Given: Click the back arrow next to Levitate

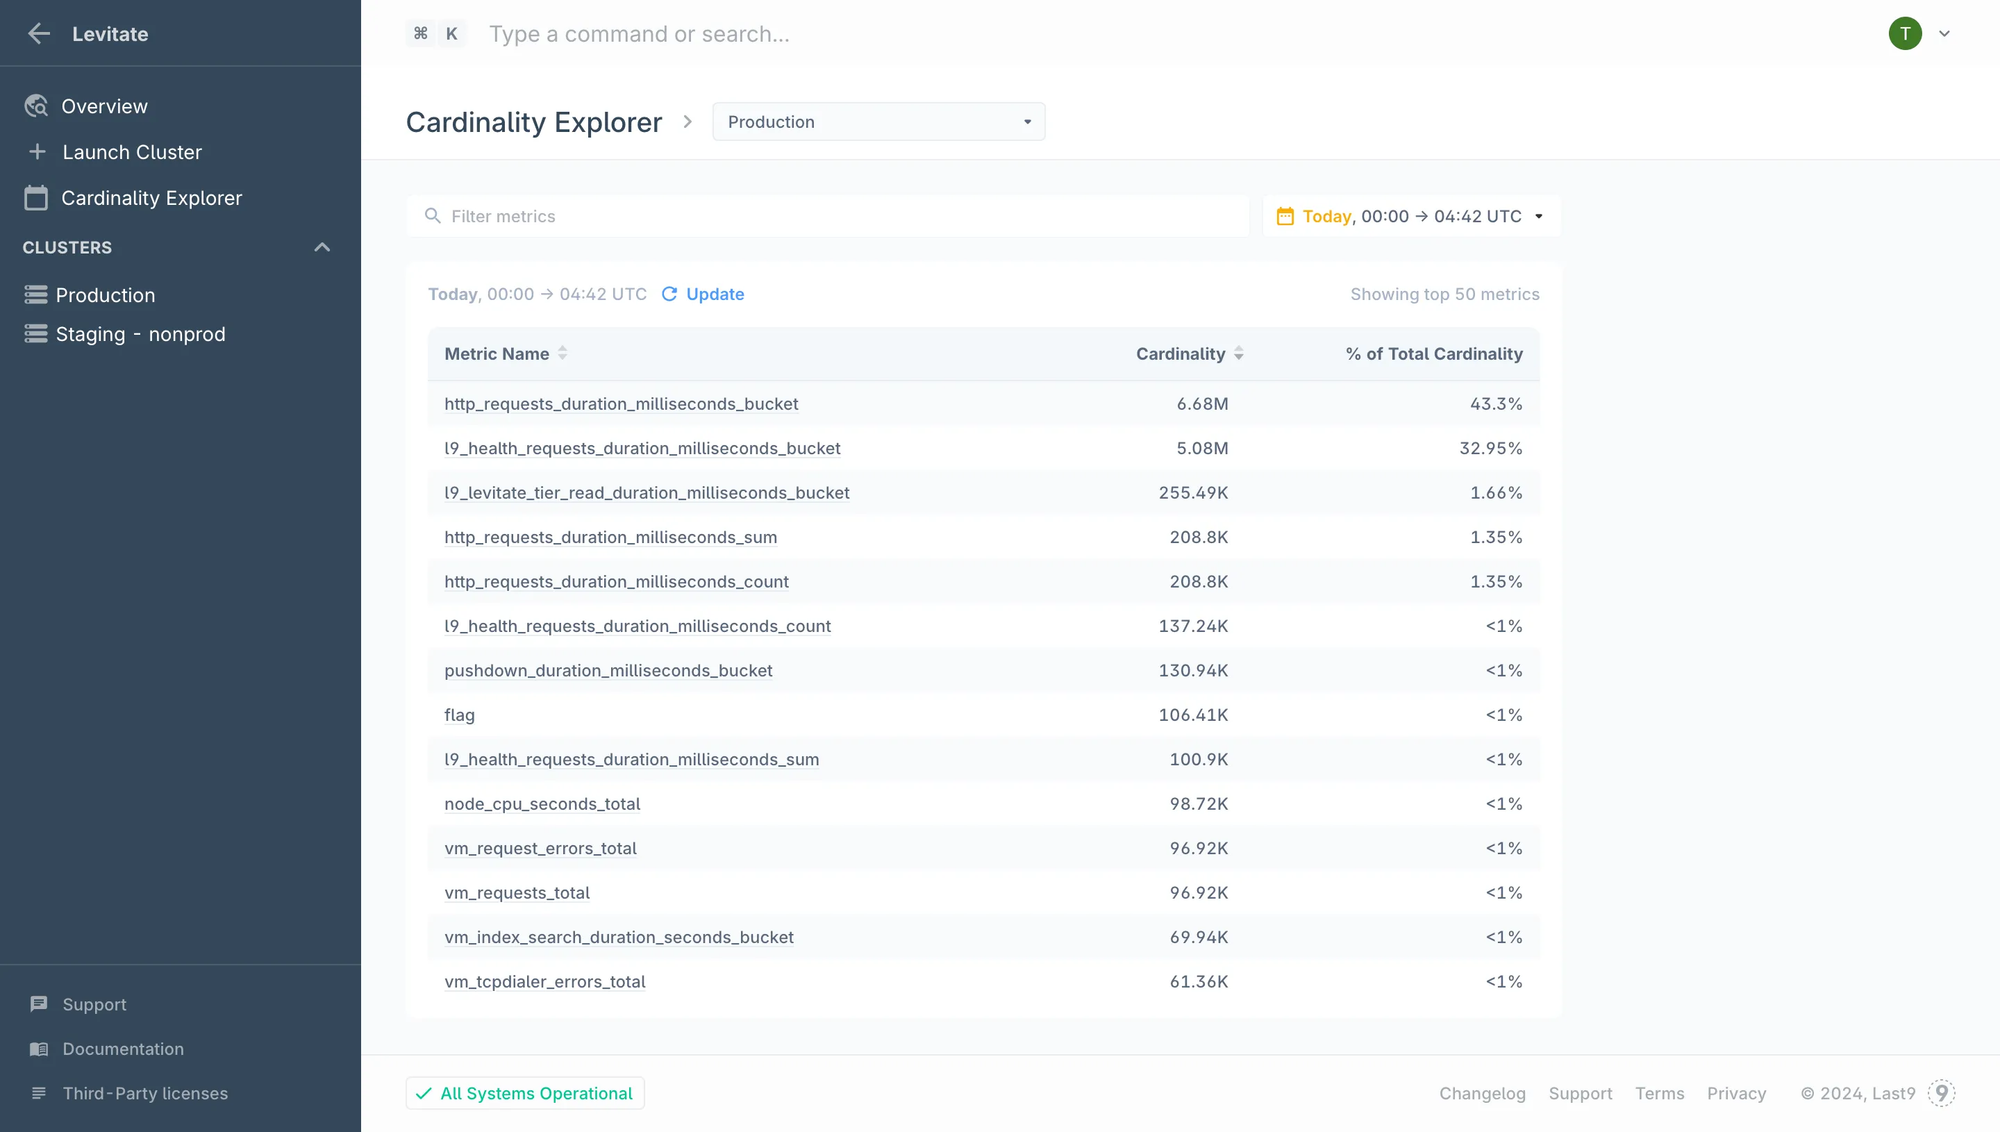Looking at the screenshot, I should click(x=39, y=33).
